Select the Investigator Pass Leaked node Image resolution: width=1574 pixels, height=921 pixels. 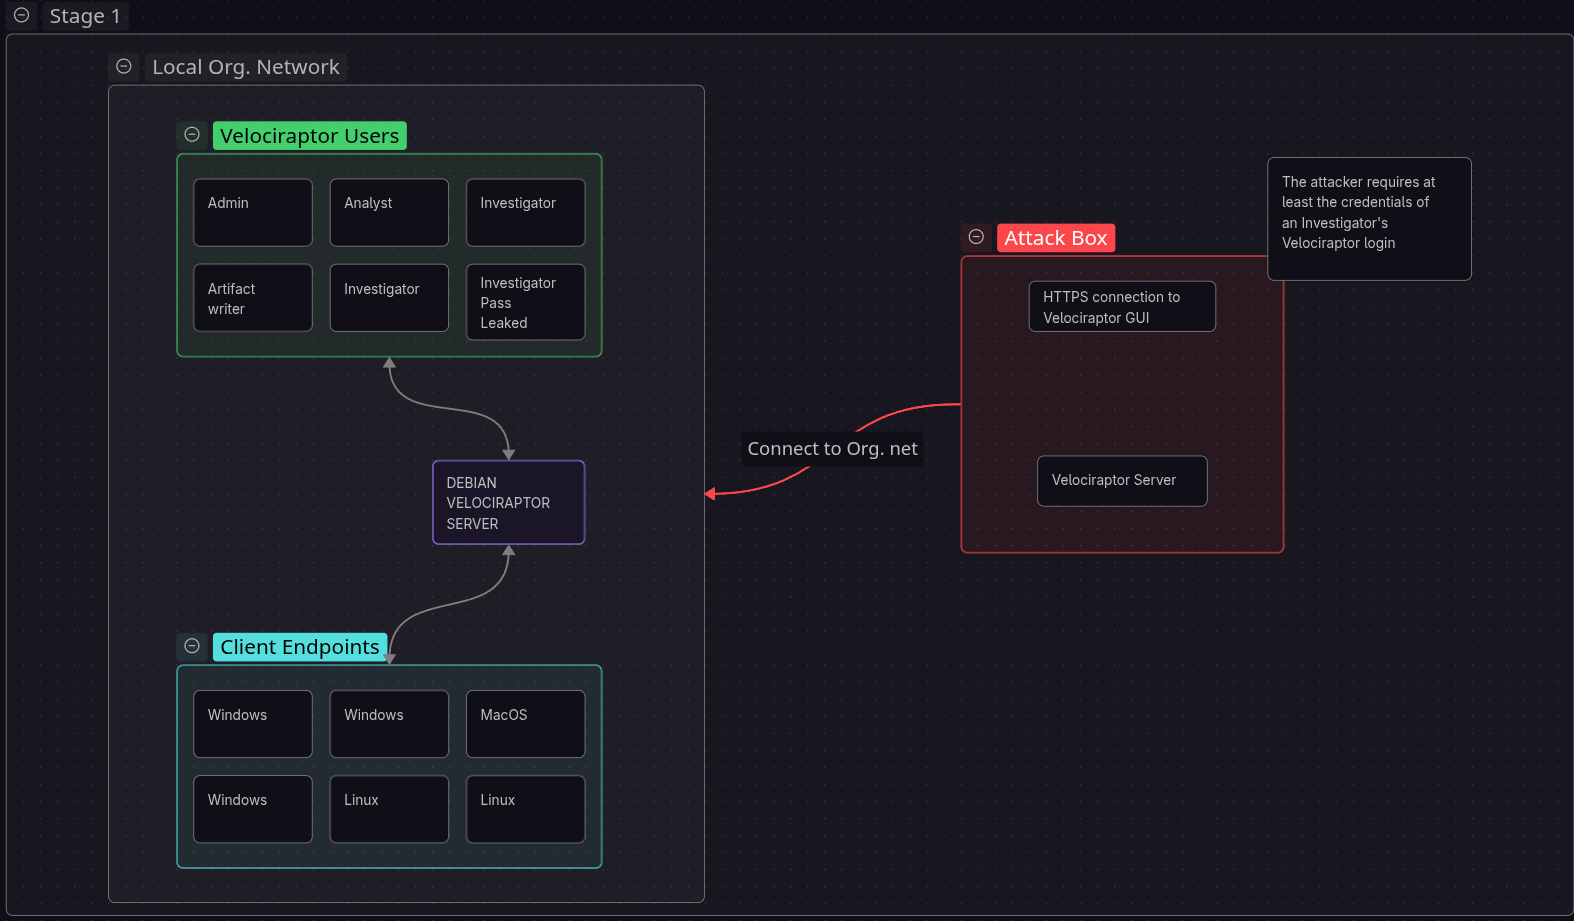526,302
